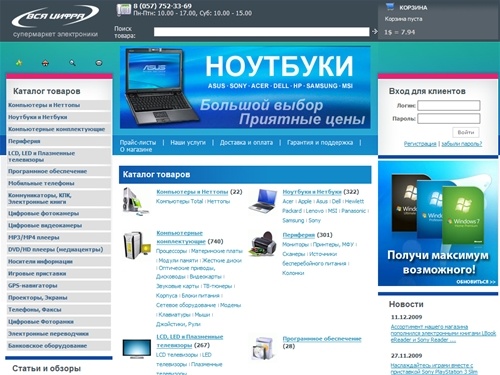The width and height of the screenshot is (500, 375).
Task: Open the Видеокарты subcategory link
Action: (205, 277)
